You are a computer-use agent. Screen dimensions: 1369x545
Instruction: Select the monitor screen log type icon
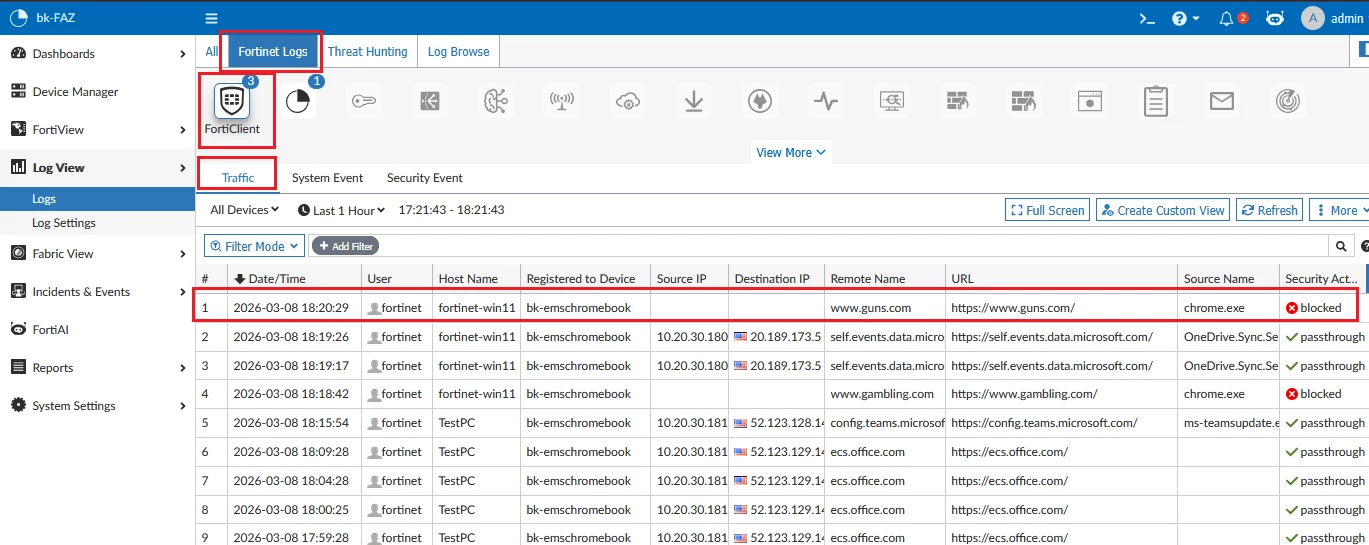tap(892, 101)
